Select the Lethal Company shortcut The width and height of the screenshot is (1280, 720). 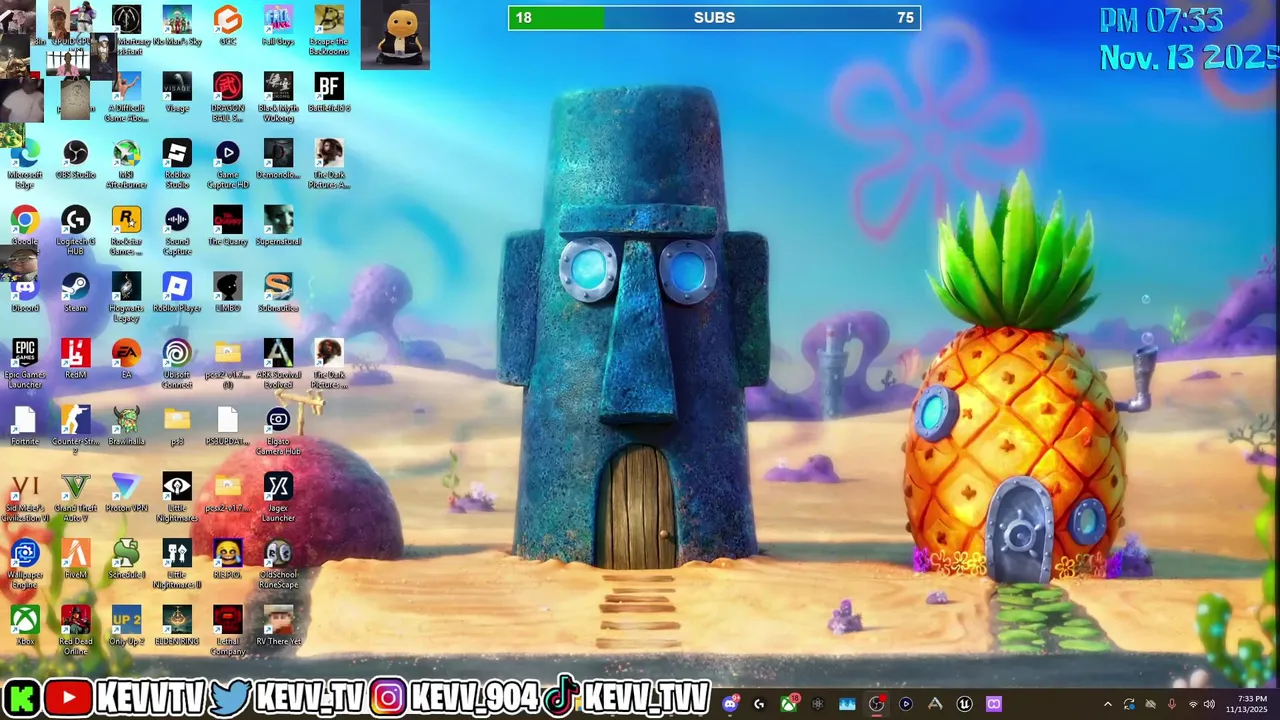tap(228, 631)
